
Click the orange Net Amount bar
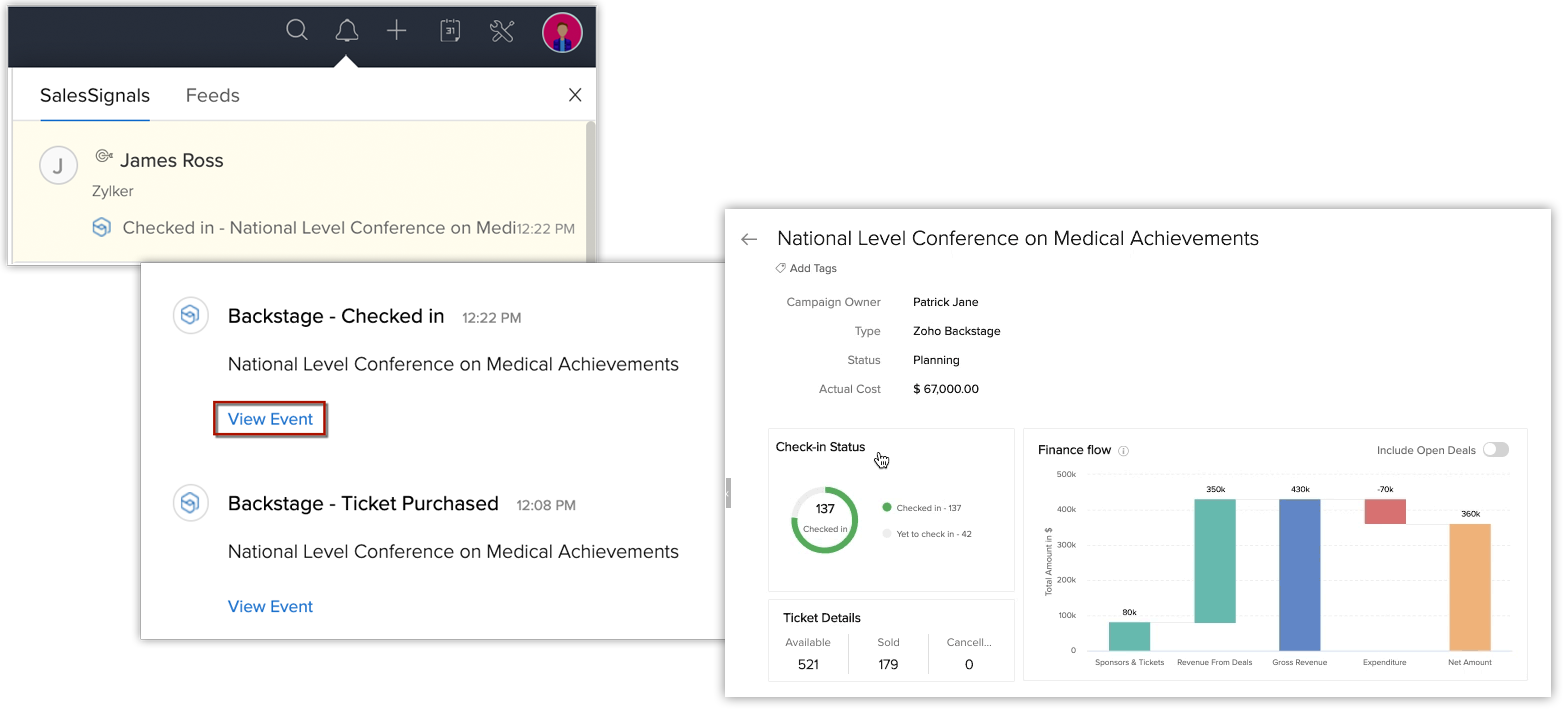1470,588
